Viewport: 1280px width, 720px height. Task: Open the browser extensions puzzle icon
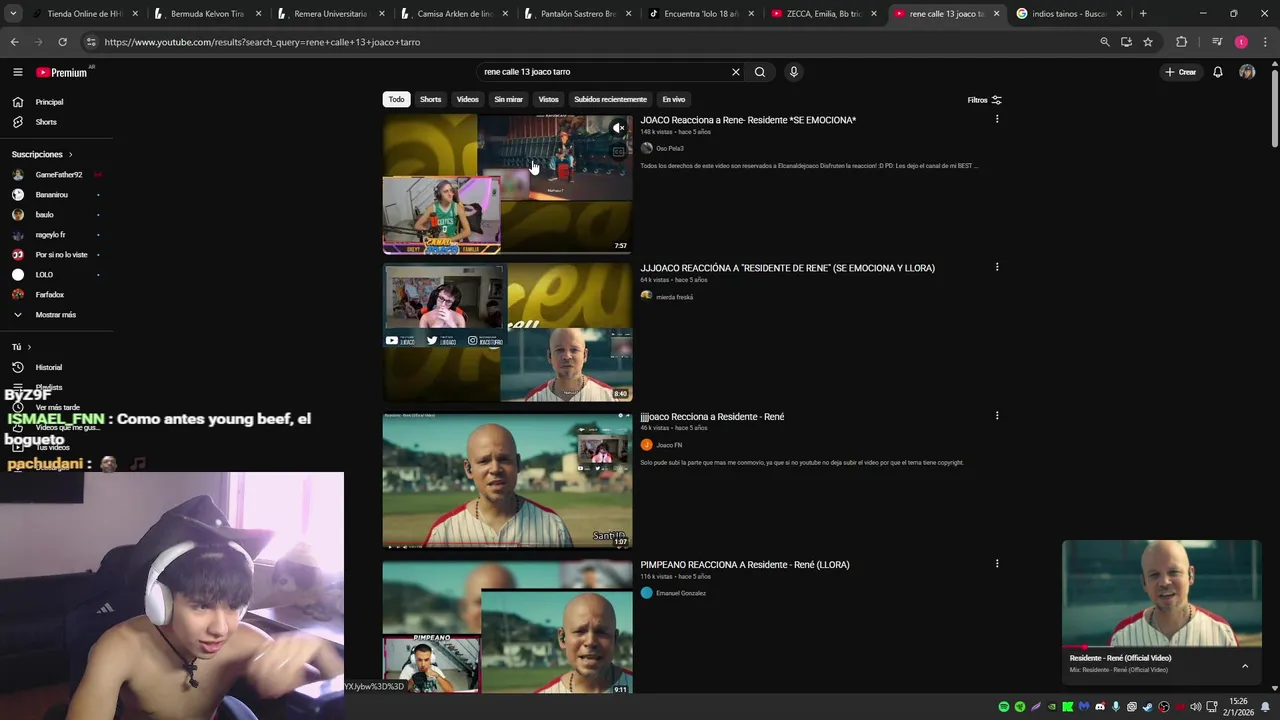point(1182,42)
